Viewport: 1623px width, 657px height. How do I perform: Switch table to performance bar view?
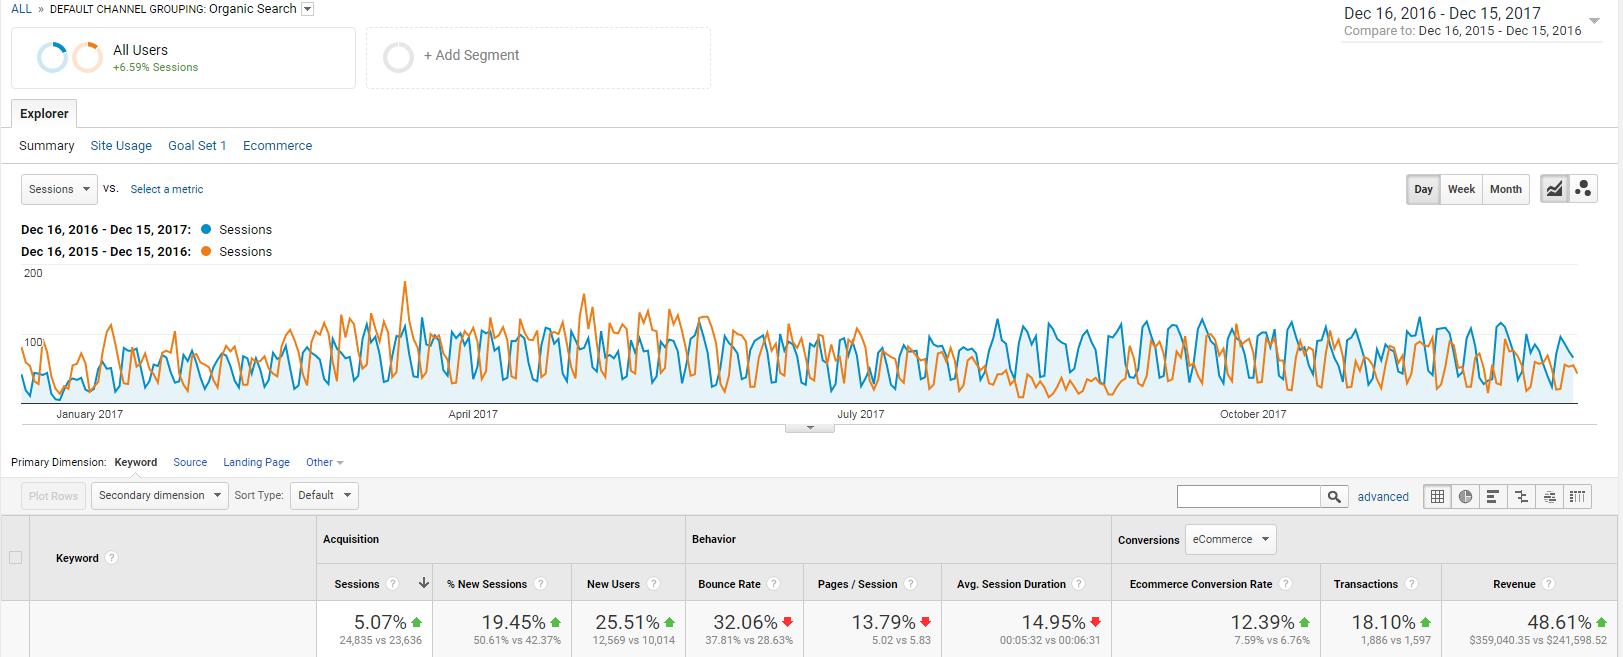click(1493, 496)
